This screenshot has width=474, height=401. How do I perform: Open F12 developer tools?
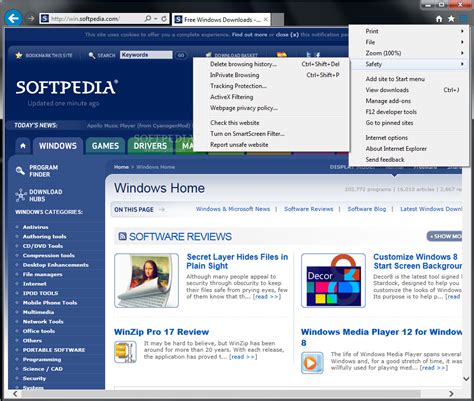[409, 112]
